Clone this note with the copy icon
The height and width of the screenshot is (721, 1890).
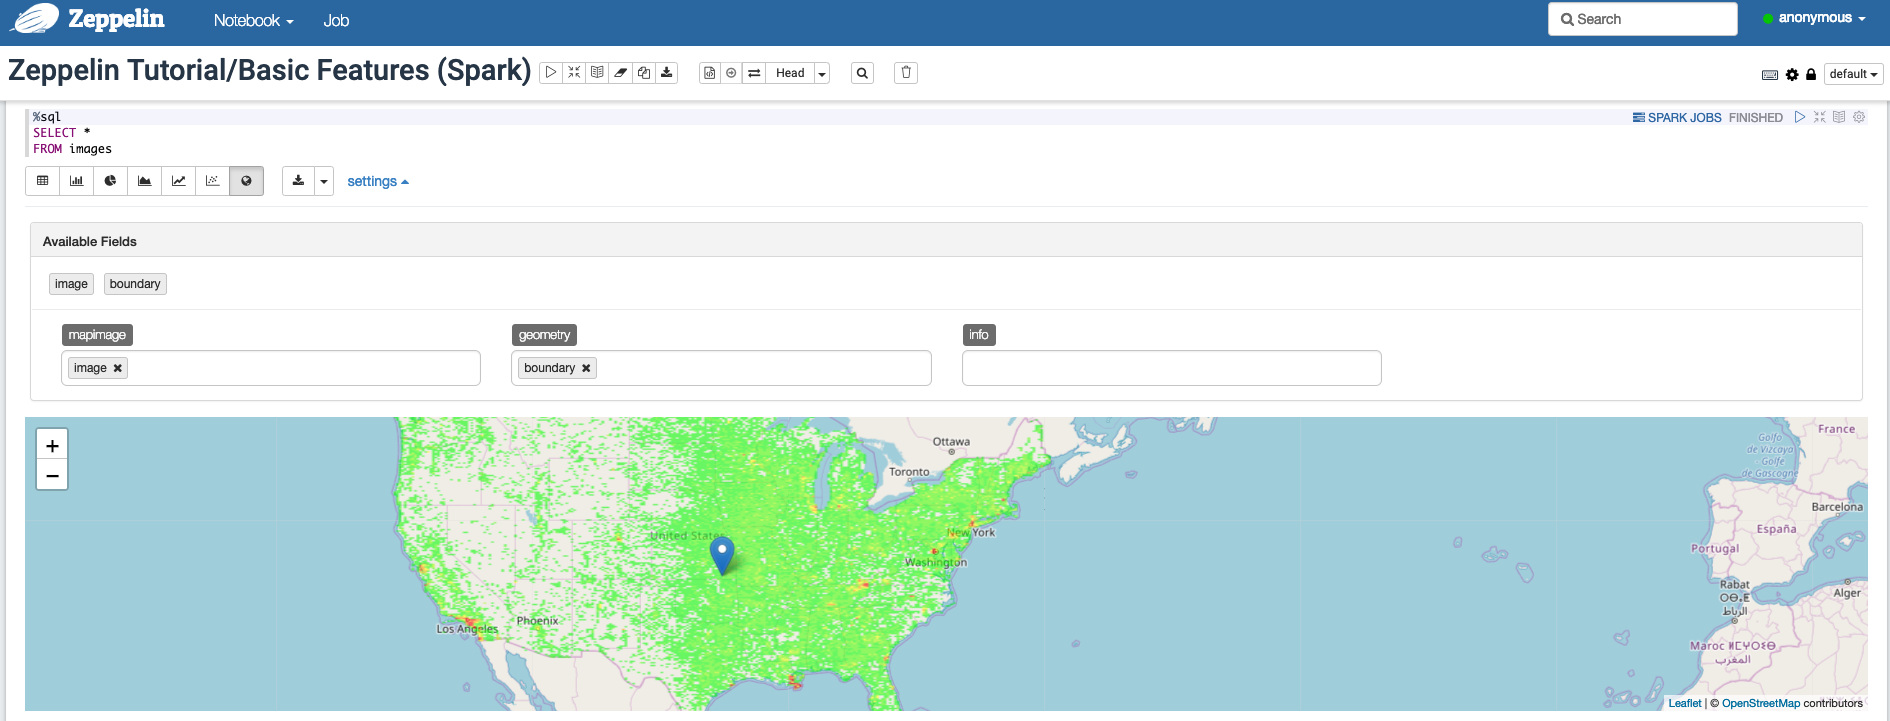coord(644,73)
